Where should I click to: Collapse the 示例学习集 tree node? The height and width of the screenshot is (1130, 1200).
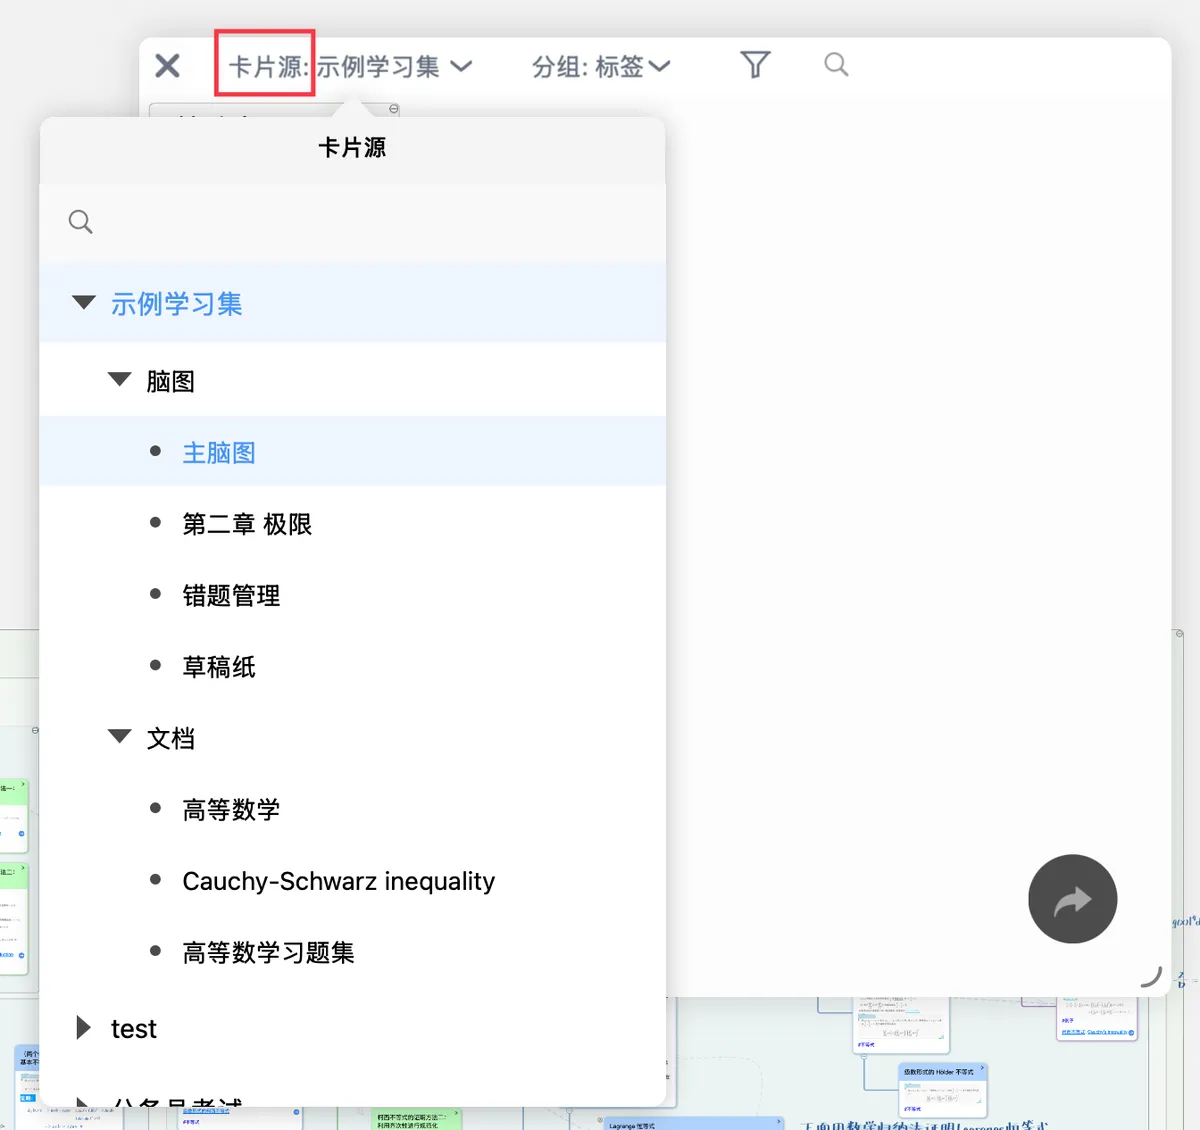tap(84, 302)
